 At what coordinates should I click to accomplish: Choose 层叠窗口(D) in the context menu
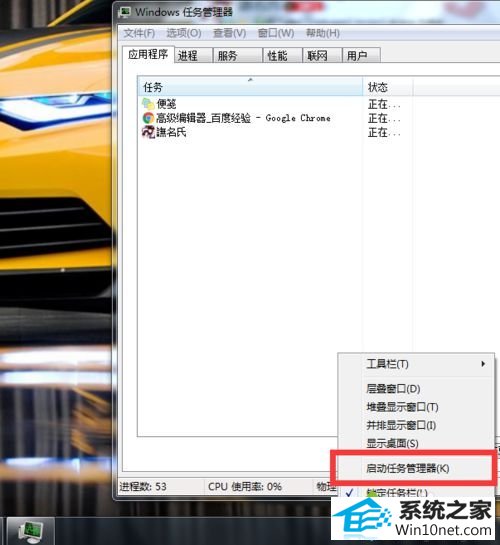click(x=416, y=389)
